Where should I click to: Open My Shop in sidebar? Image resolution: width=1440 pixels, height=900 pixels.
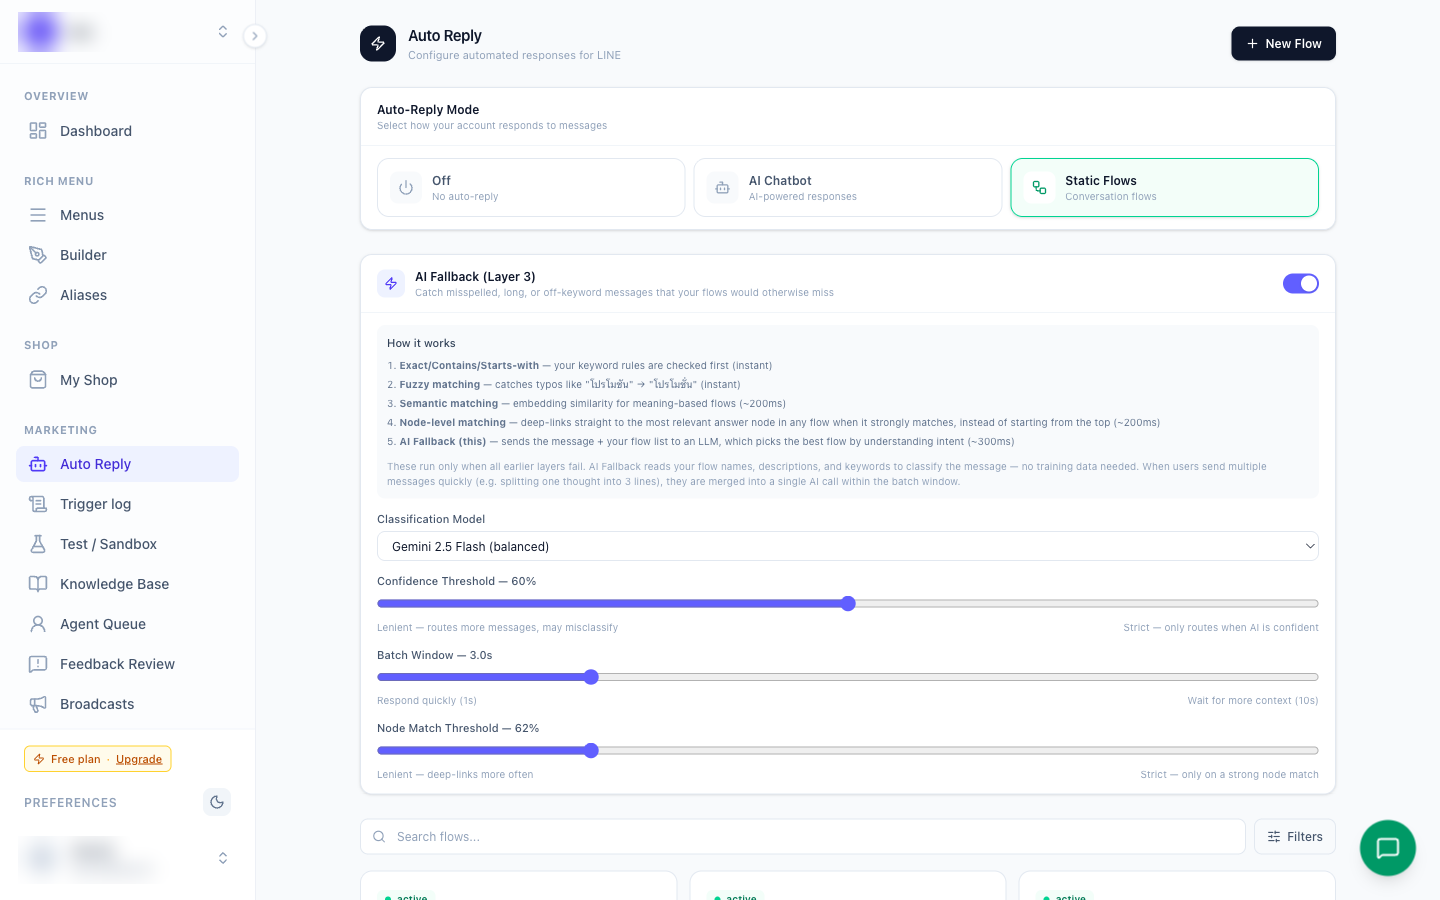pyautogui.click(x=127, y=380)
